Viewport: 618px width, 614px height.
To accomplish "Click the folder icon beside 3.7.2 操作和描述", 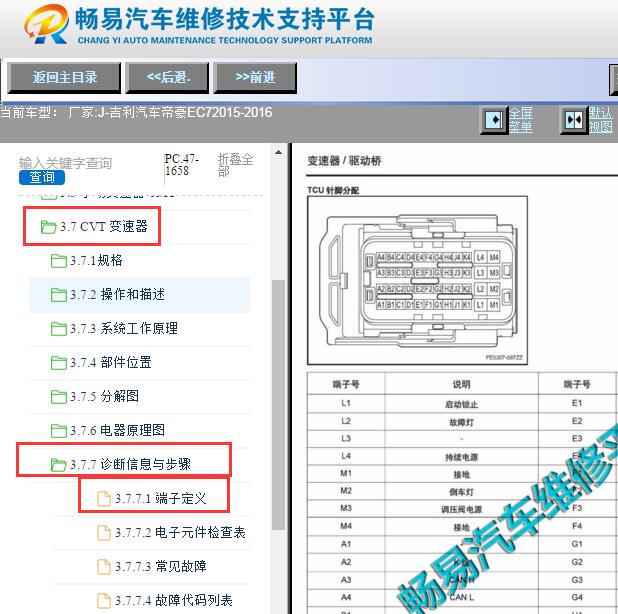I will click(59, 295).
